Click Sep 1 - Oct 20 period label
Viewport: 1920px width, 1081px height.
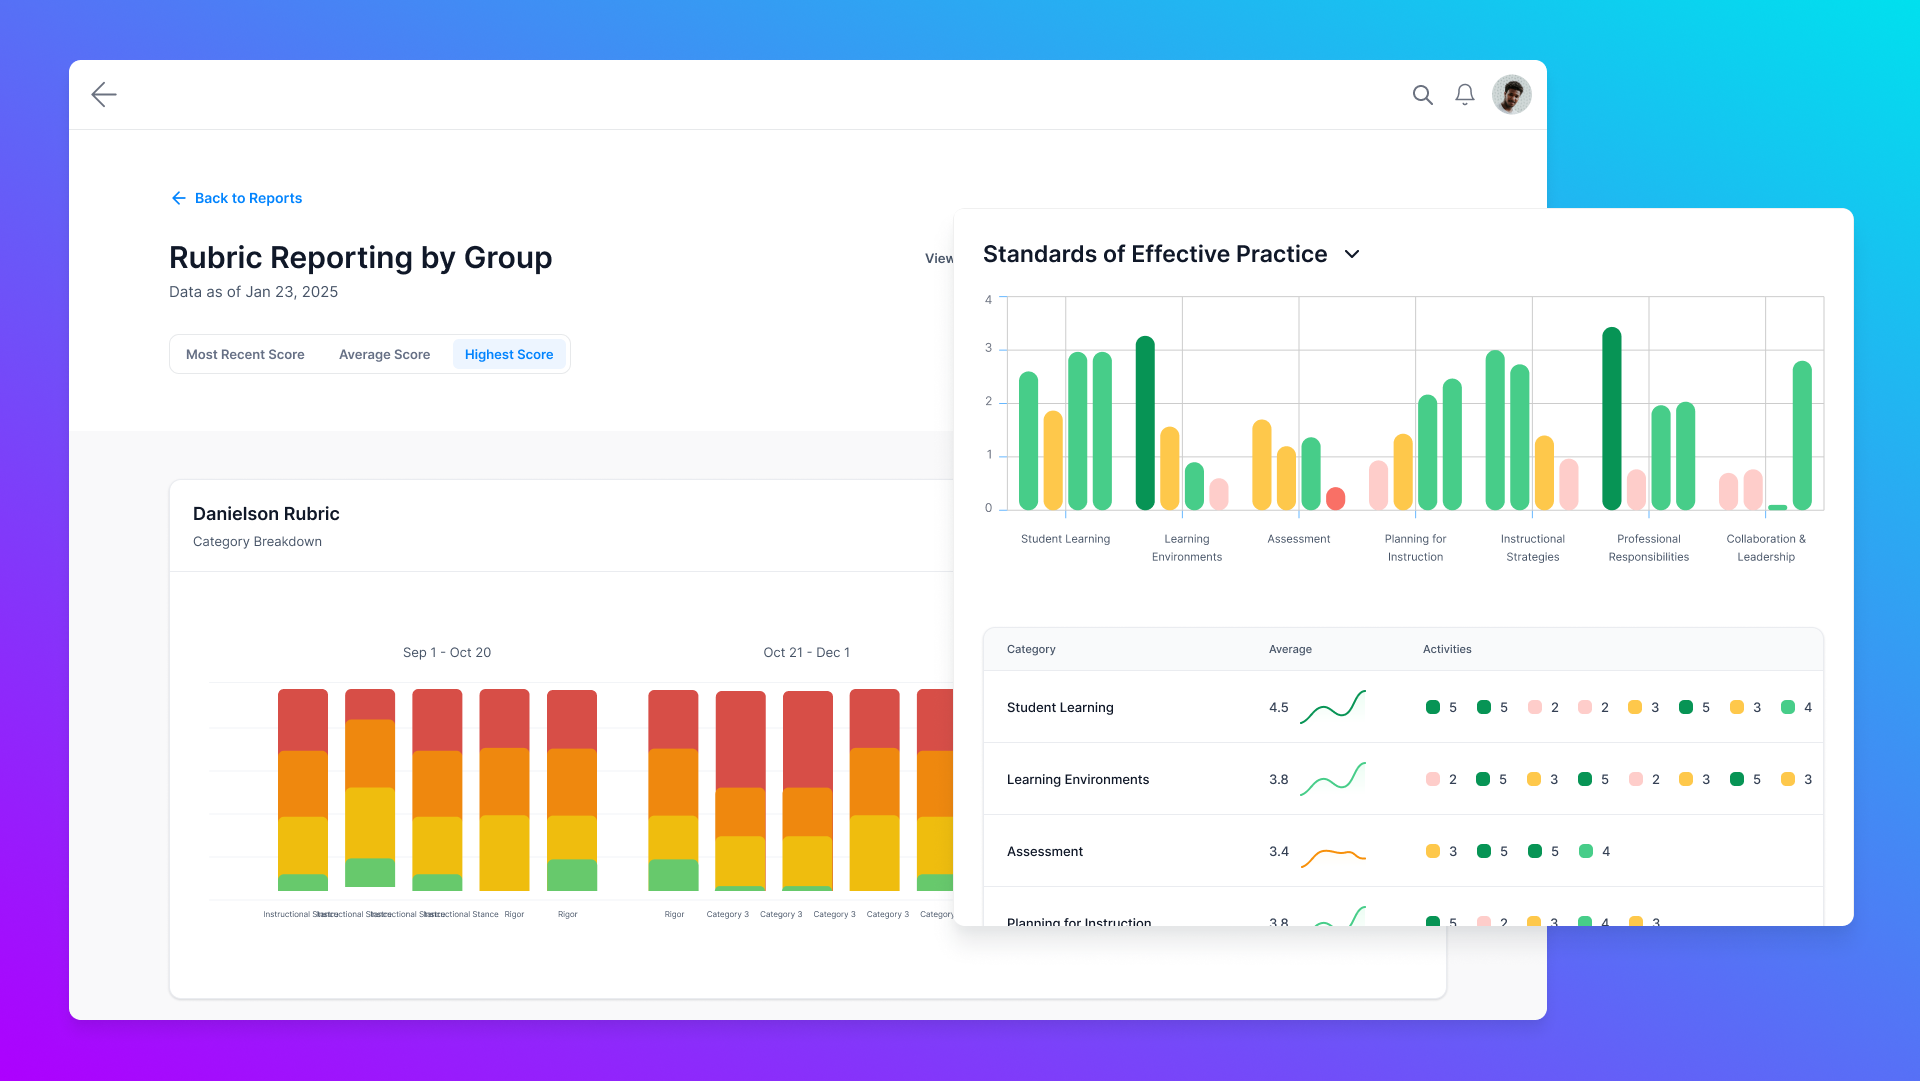(x=447, y=652)
